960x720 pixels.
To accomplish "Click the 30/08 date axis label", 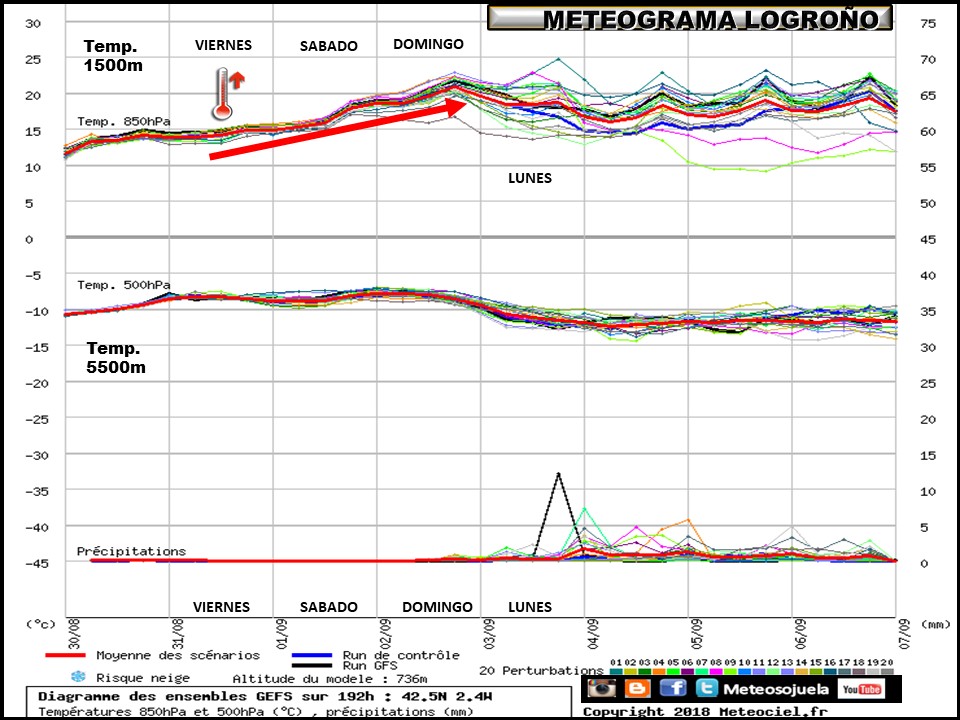I will 73,634.
